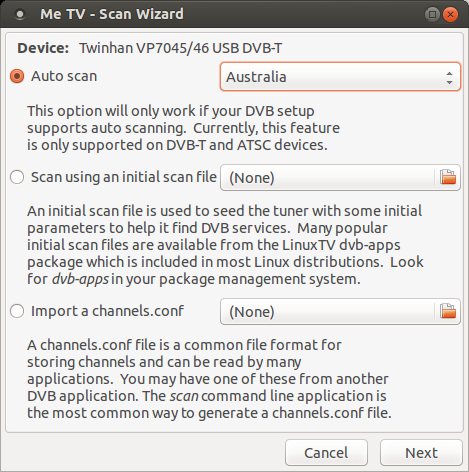Screen dimensions: 469x472
Task: Click the Twinhan VP7045/46 USB DVB-T device name
Action: point(181,48)
